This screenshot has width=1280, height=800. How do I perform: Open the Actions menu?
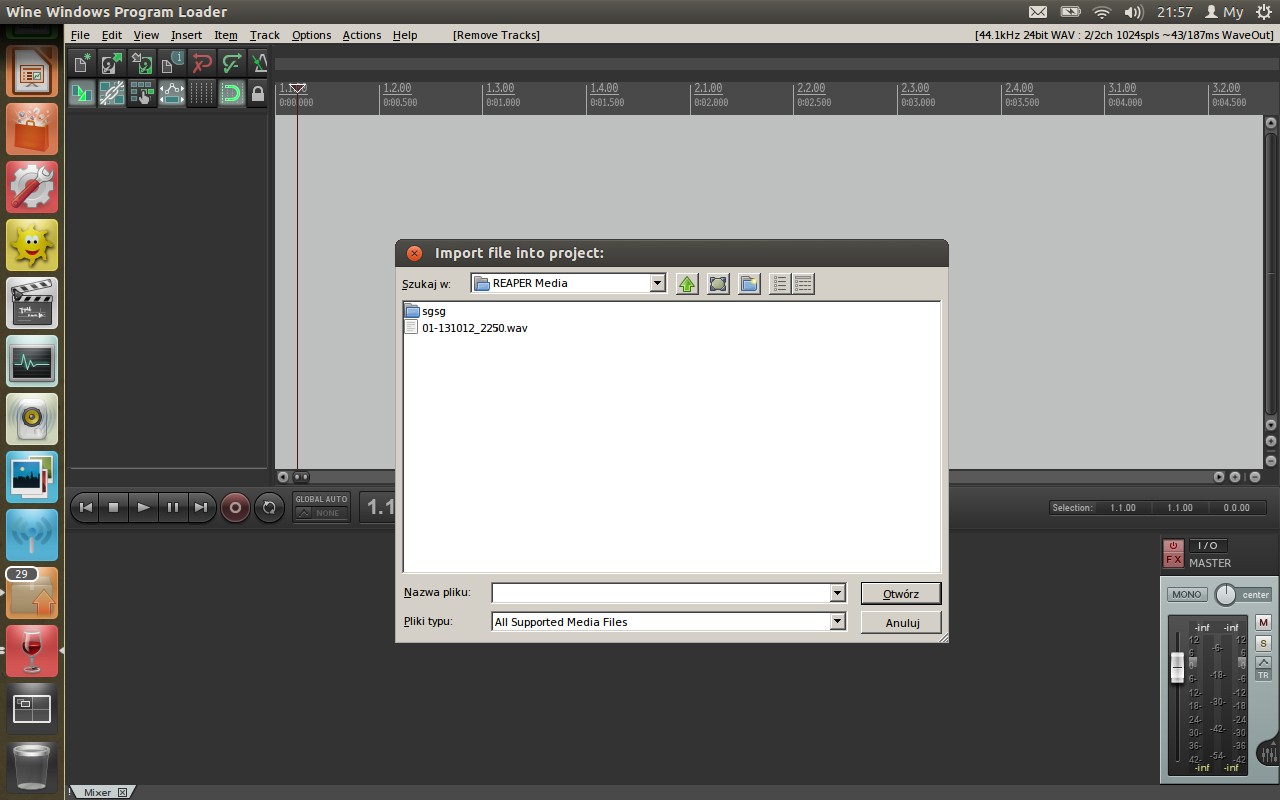[361, 35]
